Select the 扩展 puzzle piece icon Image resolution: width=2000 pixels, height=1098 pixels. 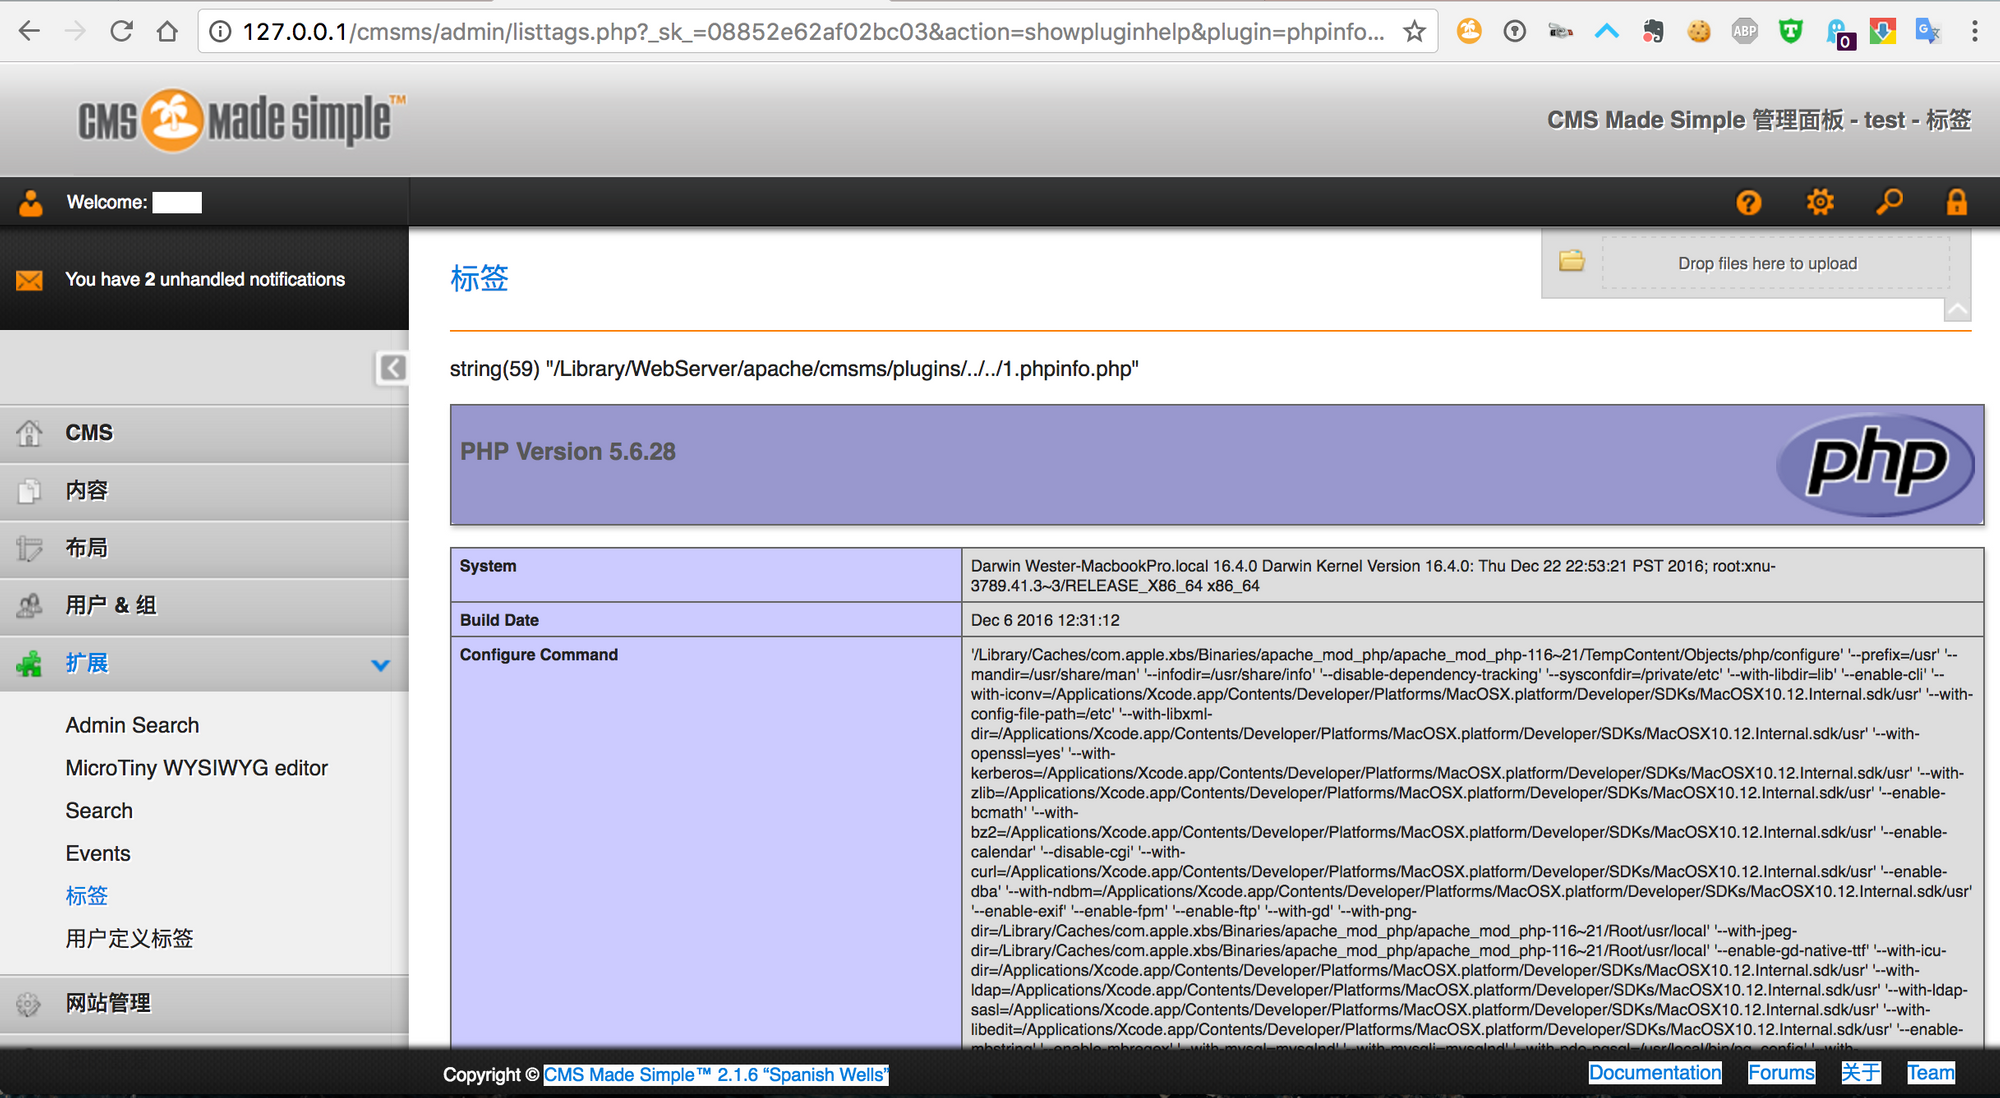coord(30,662)
